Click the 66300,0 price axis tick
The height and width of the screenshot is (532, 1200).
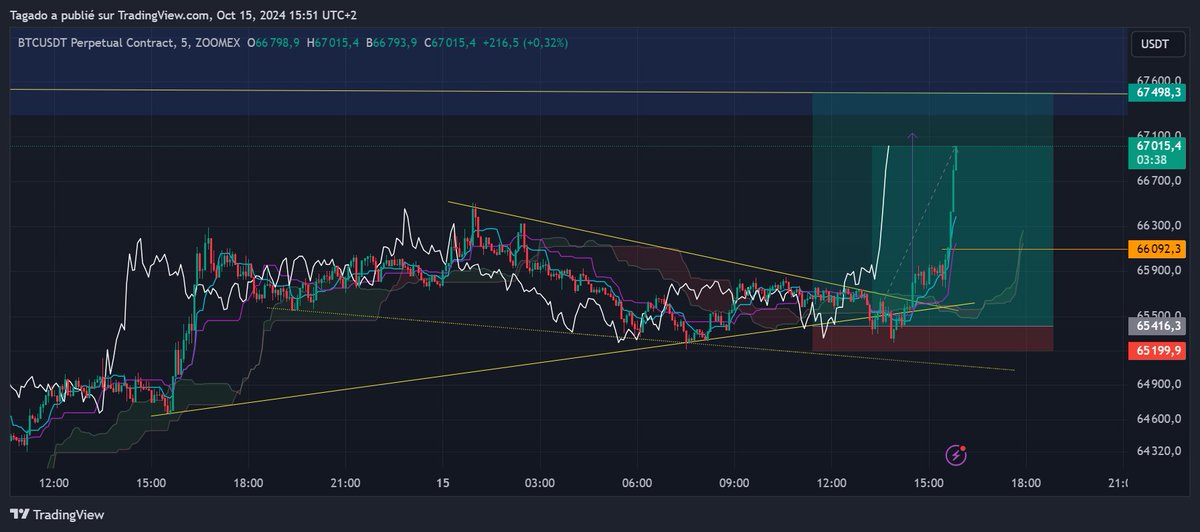tap(1158, 225)
